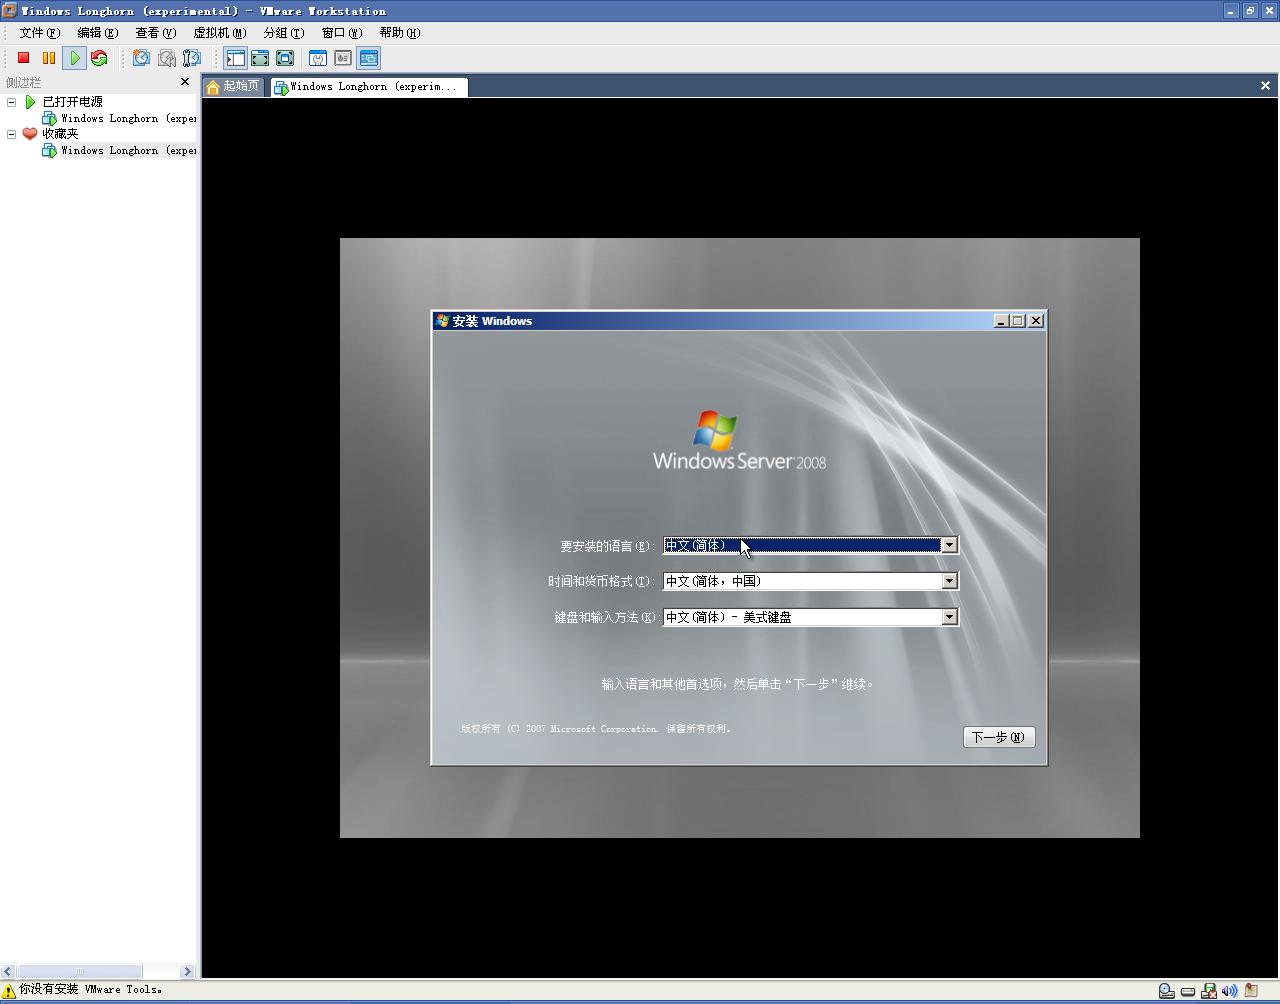Click the disconnected floppy status bar icon
Screen dimensions: 1280x1004
pos(1209,991)
